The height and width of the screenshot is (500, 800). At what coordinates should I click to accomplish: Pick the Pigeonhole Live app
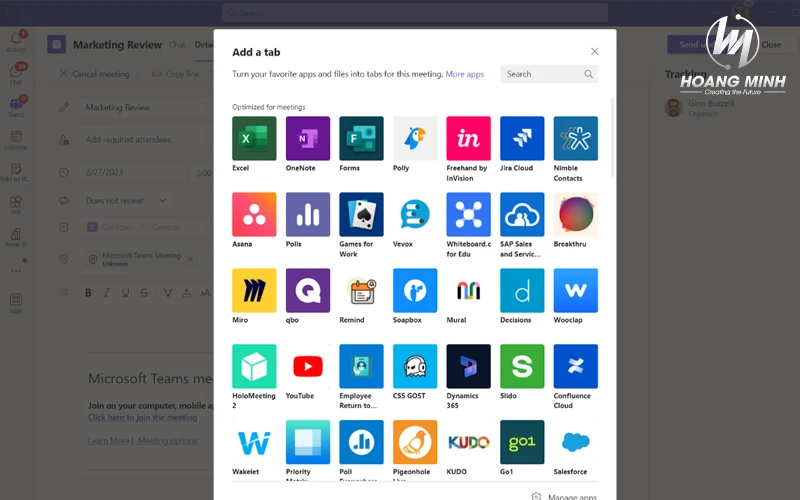[415, 442]
